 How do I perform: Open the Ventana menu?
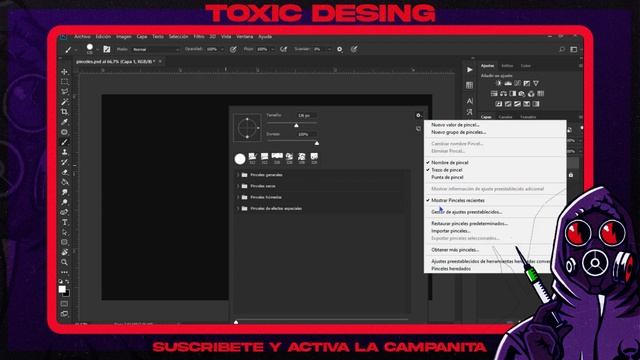244,37
